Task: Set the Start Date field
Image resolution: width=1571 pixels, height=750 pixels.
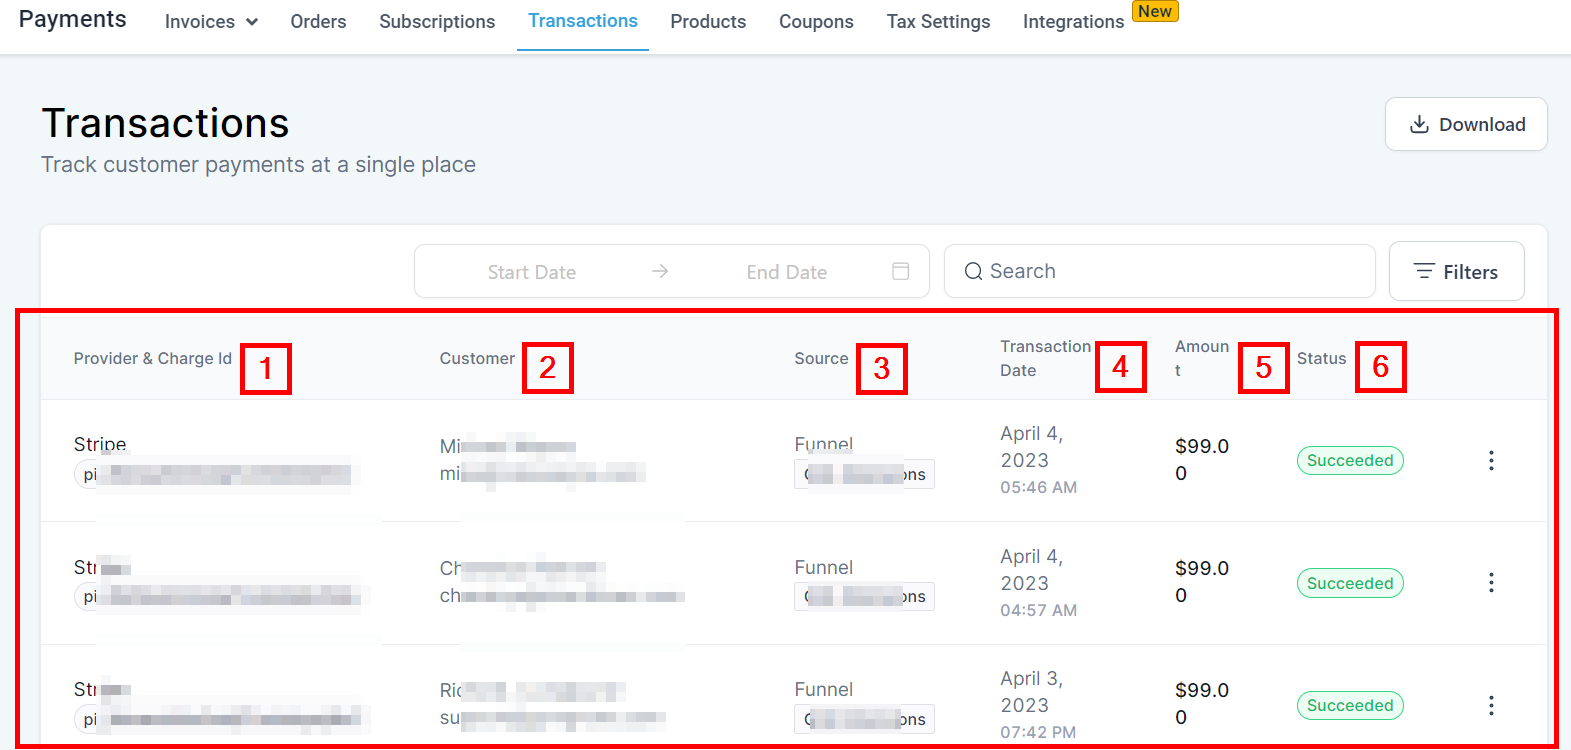Action: (x=531, y=272)
